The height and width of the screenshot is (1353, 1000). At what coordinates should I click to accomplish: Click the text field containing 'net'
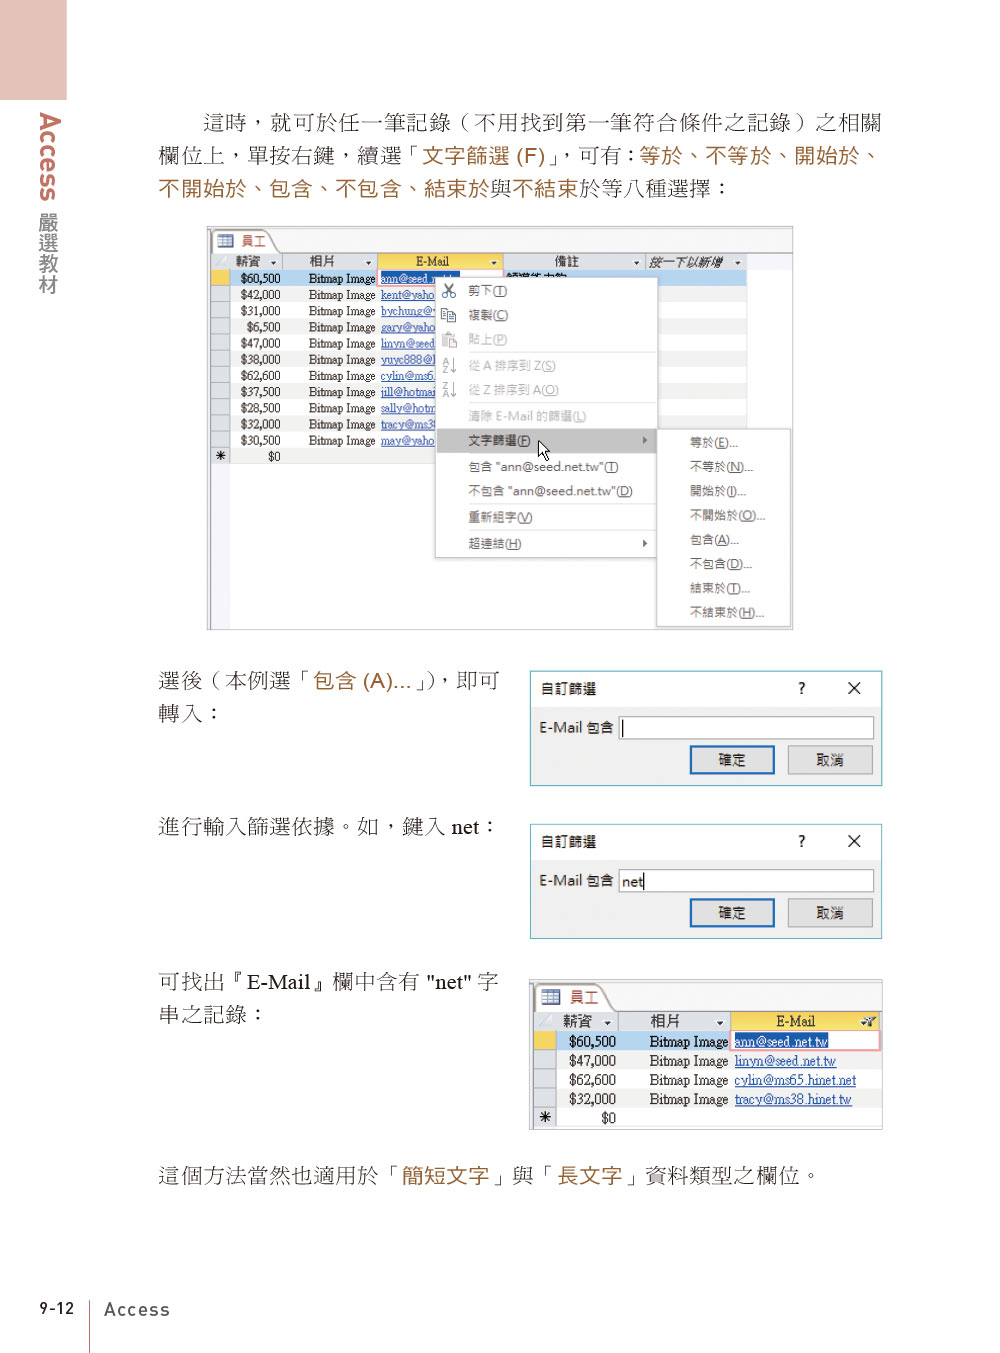click(x=745, y=881)
